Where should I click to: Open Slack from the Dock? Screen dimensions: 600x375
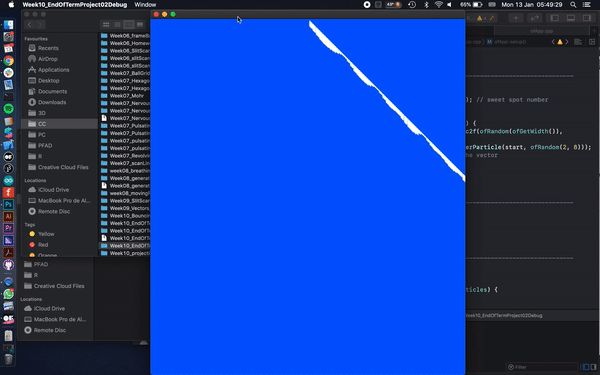pos(8,73)
